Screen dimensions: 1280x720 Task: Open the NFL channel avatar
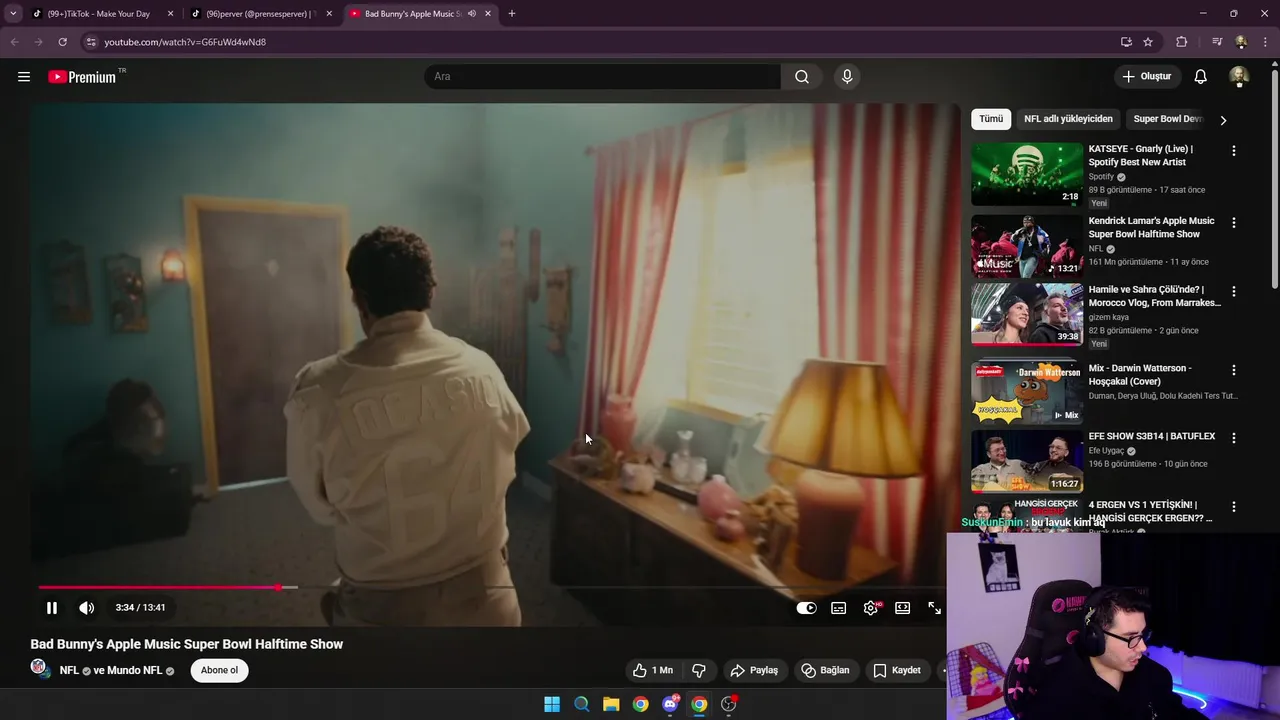coord(39,668)
